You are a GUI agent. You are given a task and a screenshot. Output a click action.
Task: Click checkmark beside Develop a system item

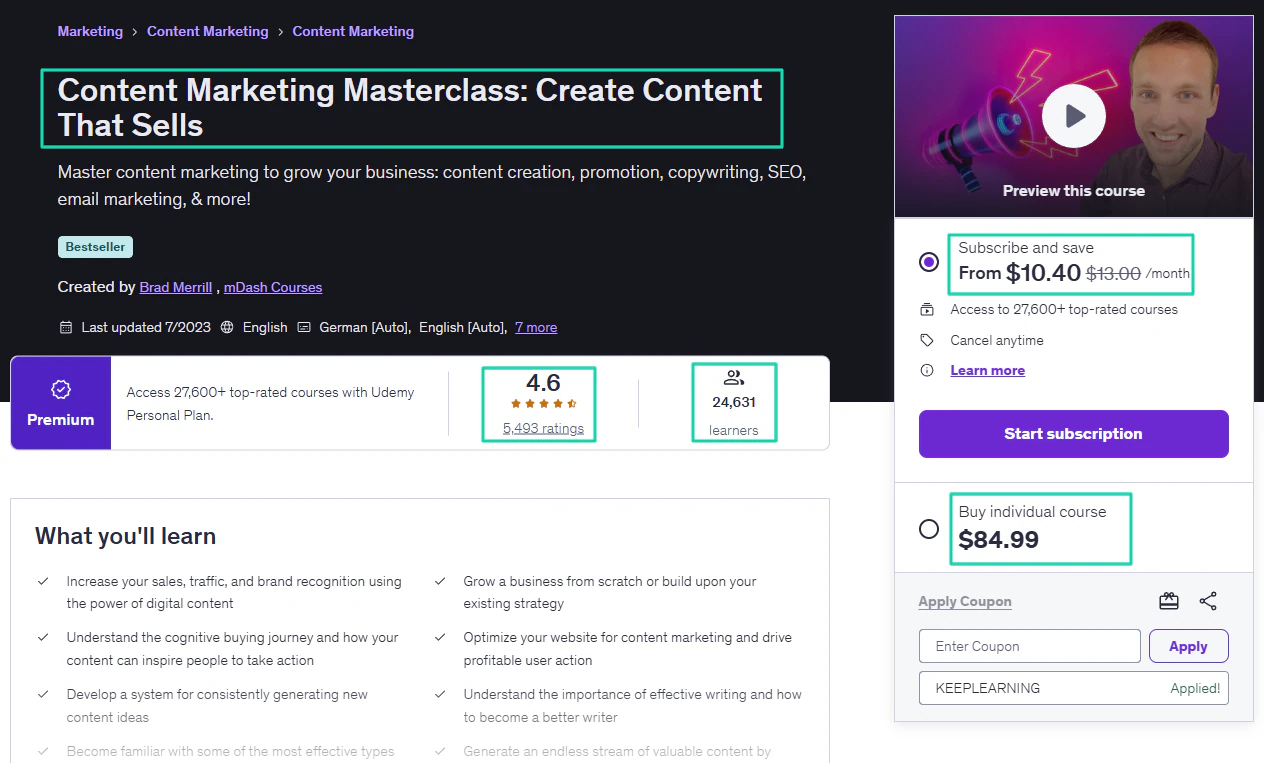tap(43, 694)
